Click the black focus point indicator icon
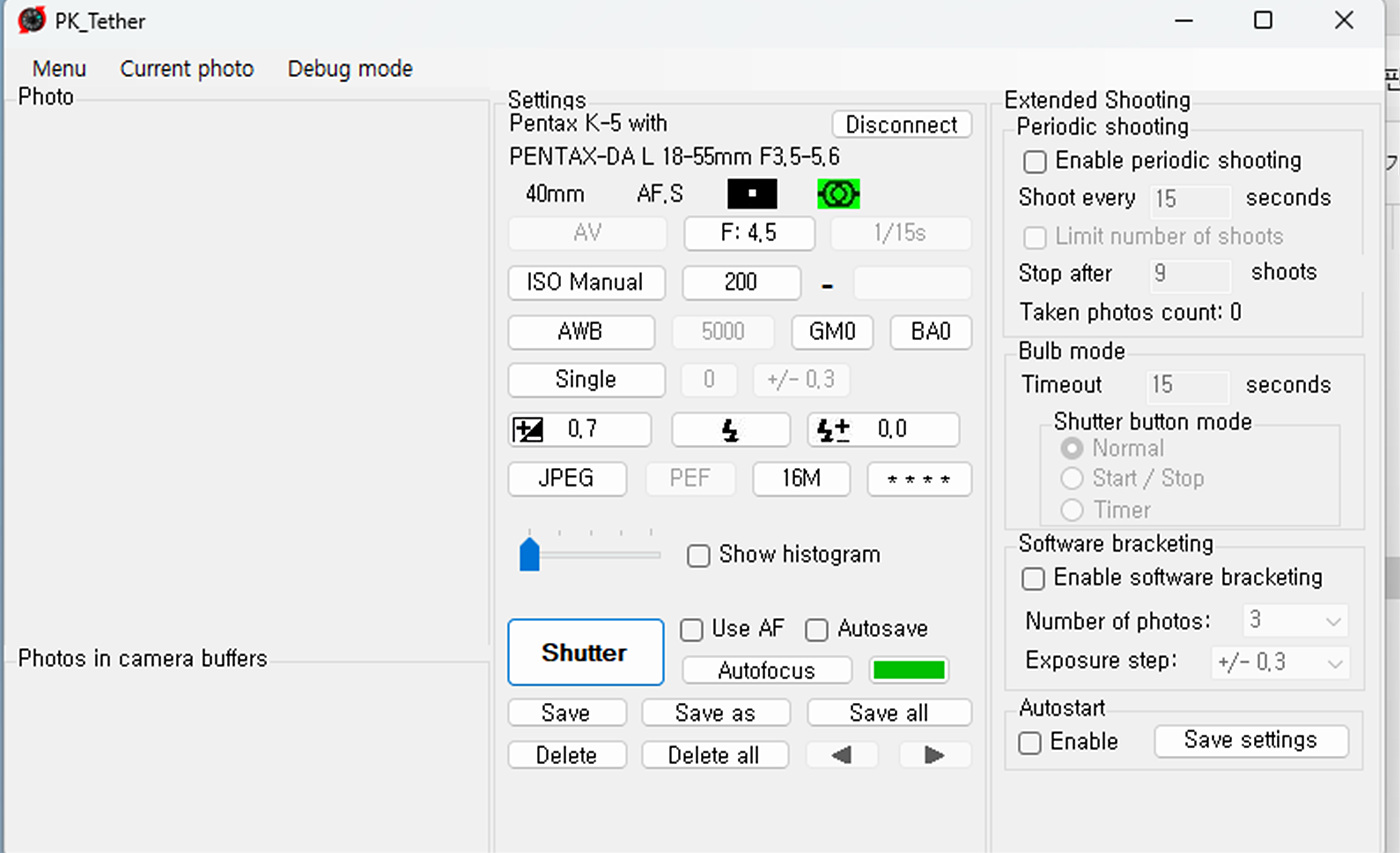This screenshot has width=1400, height=853. point(752,194)
